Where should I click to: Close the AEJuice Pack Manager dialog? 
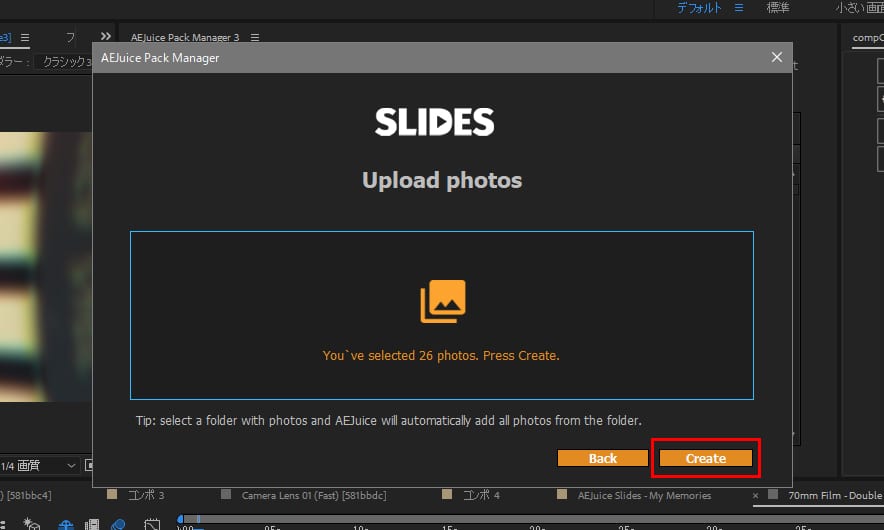pyautogui.click(x=776, y=57)
